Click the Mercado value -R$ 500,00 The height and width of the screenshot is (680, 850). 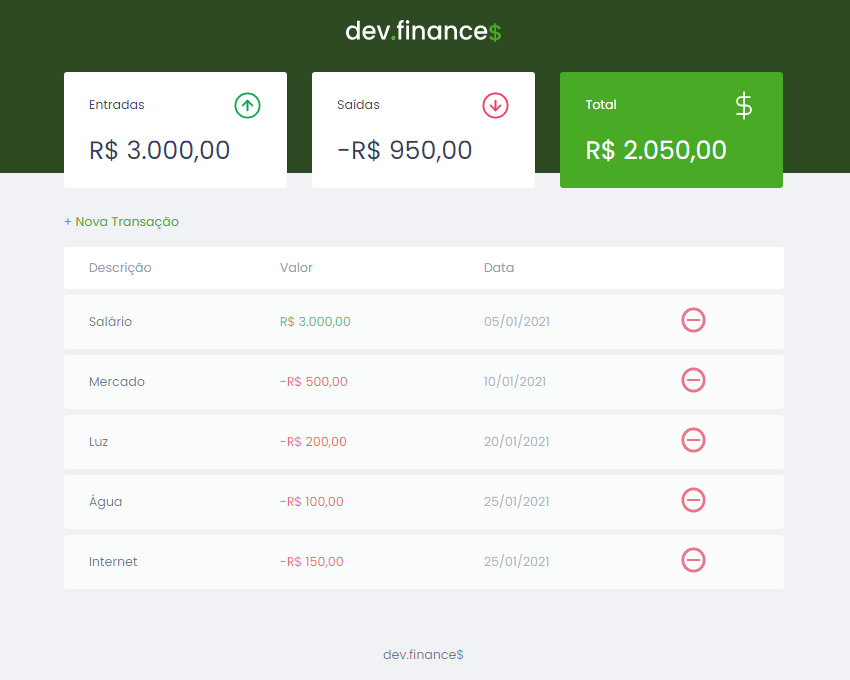314,382
